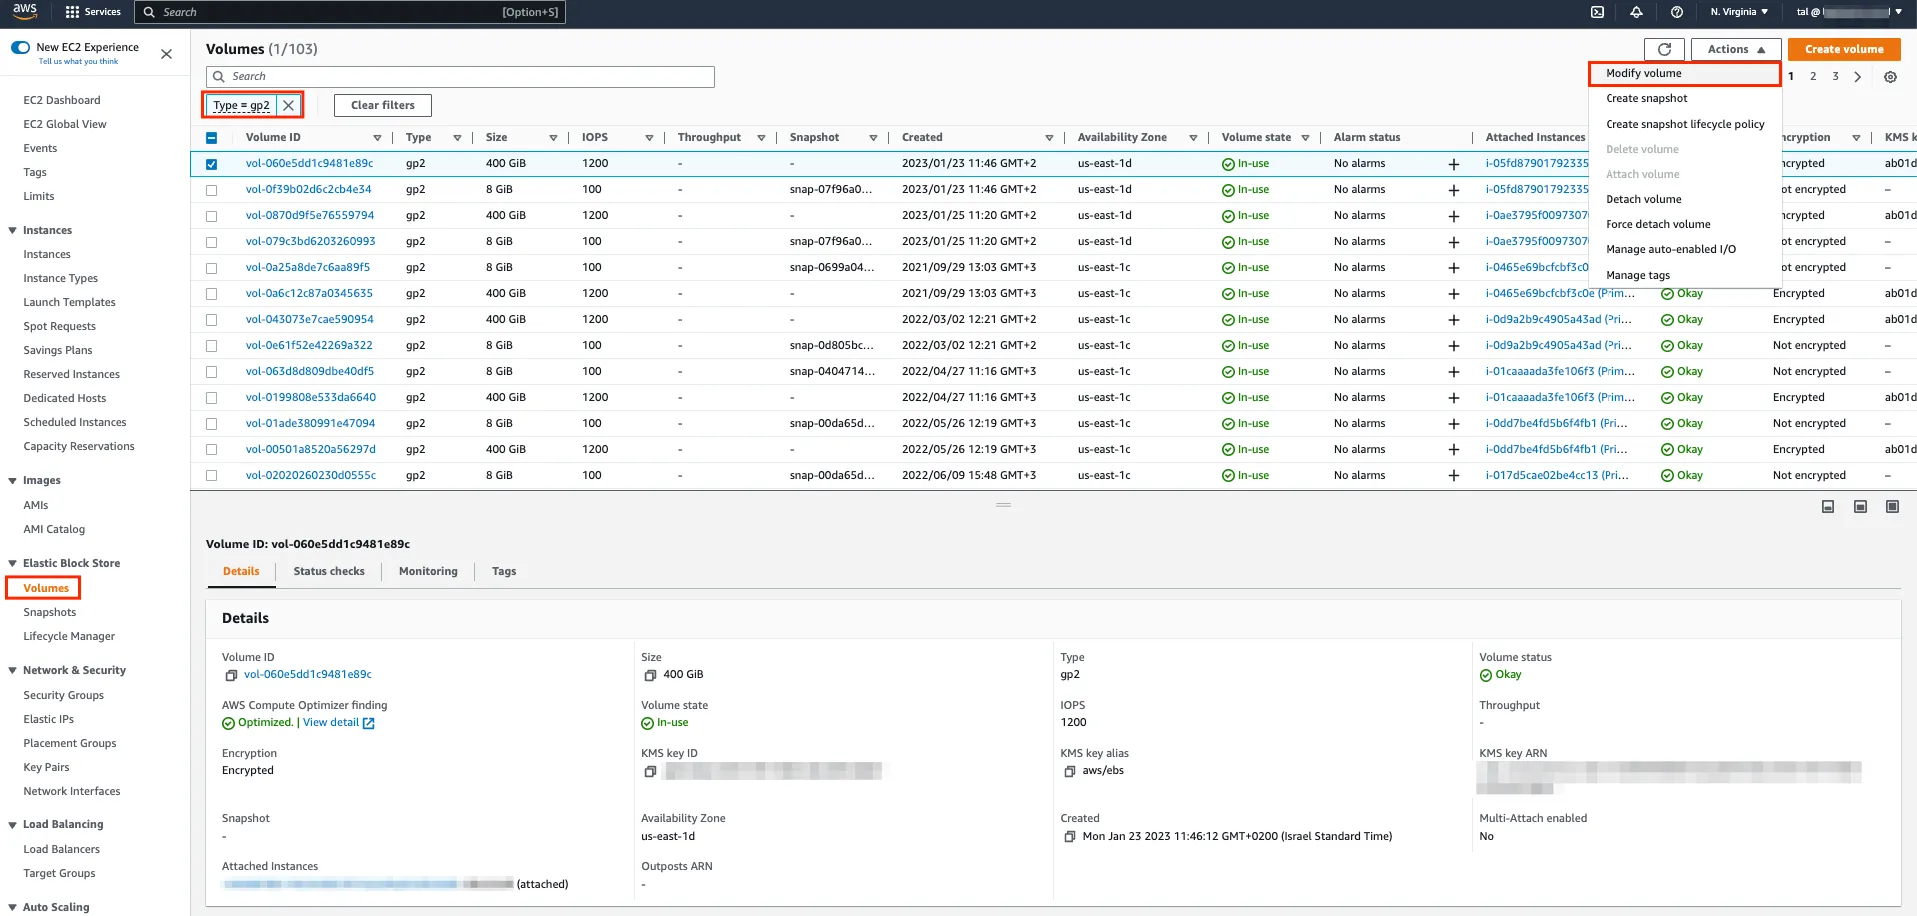
Task: Open the Services grid menu
Action: tap(93, 12)
